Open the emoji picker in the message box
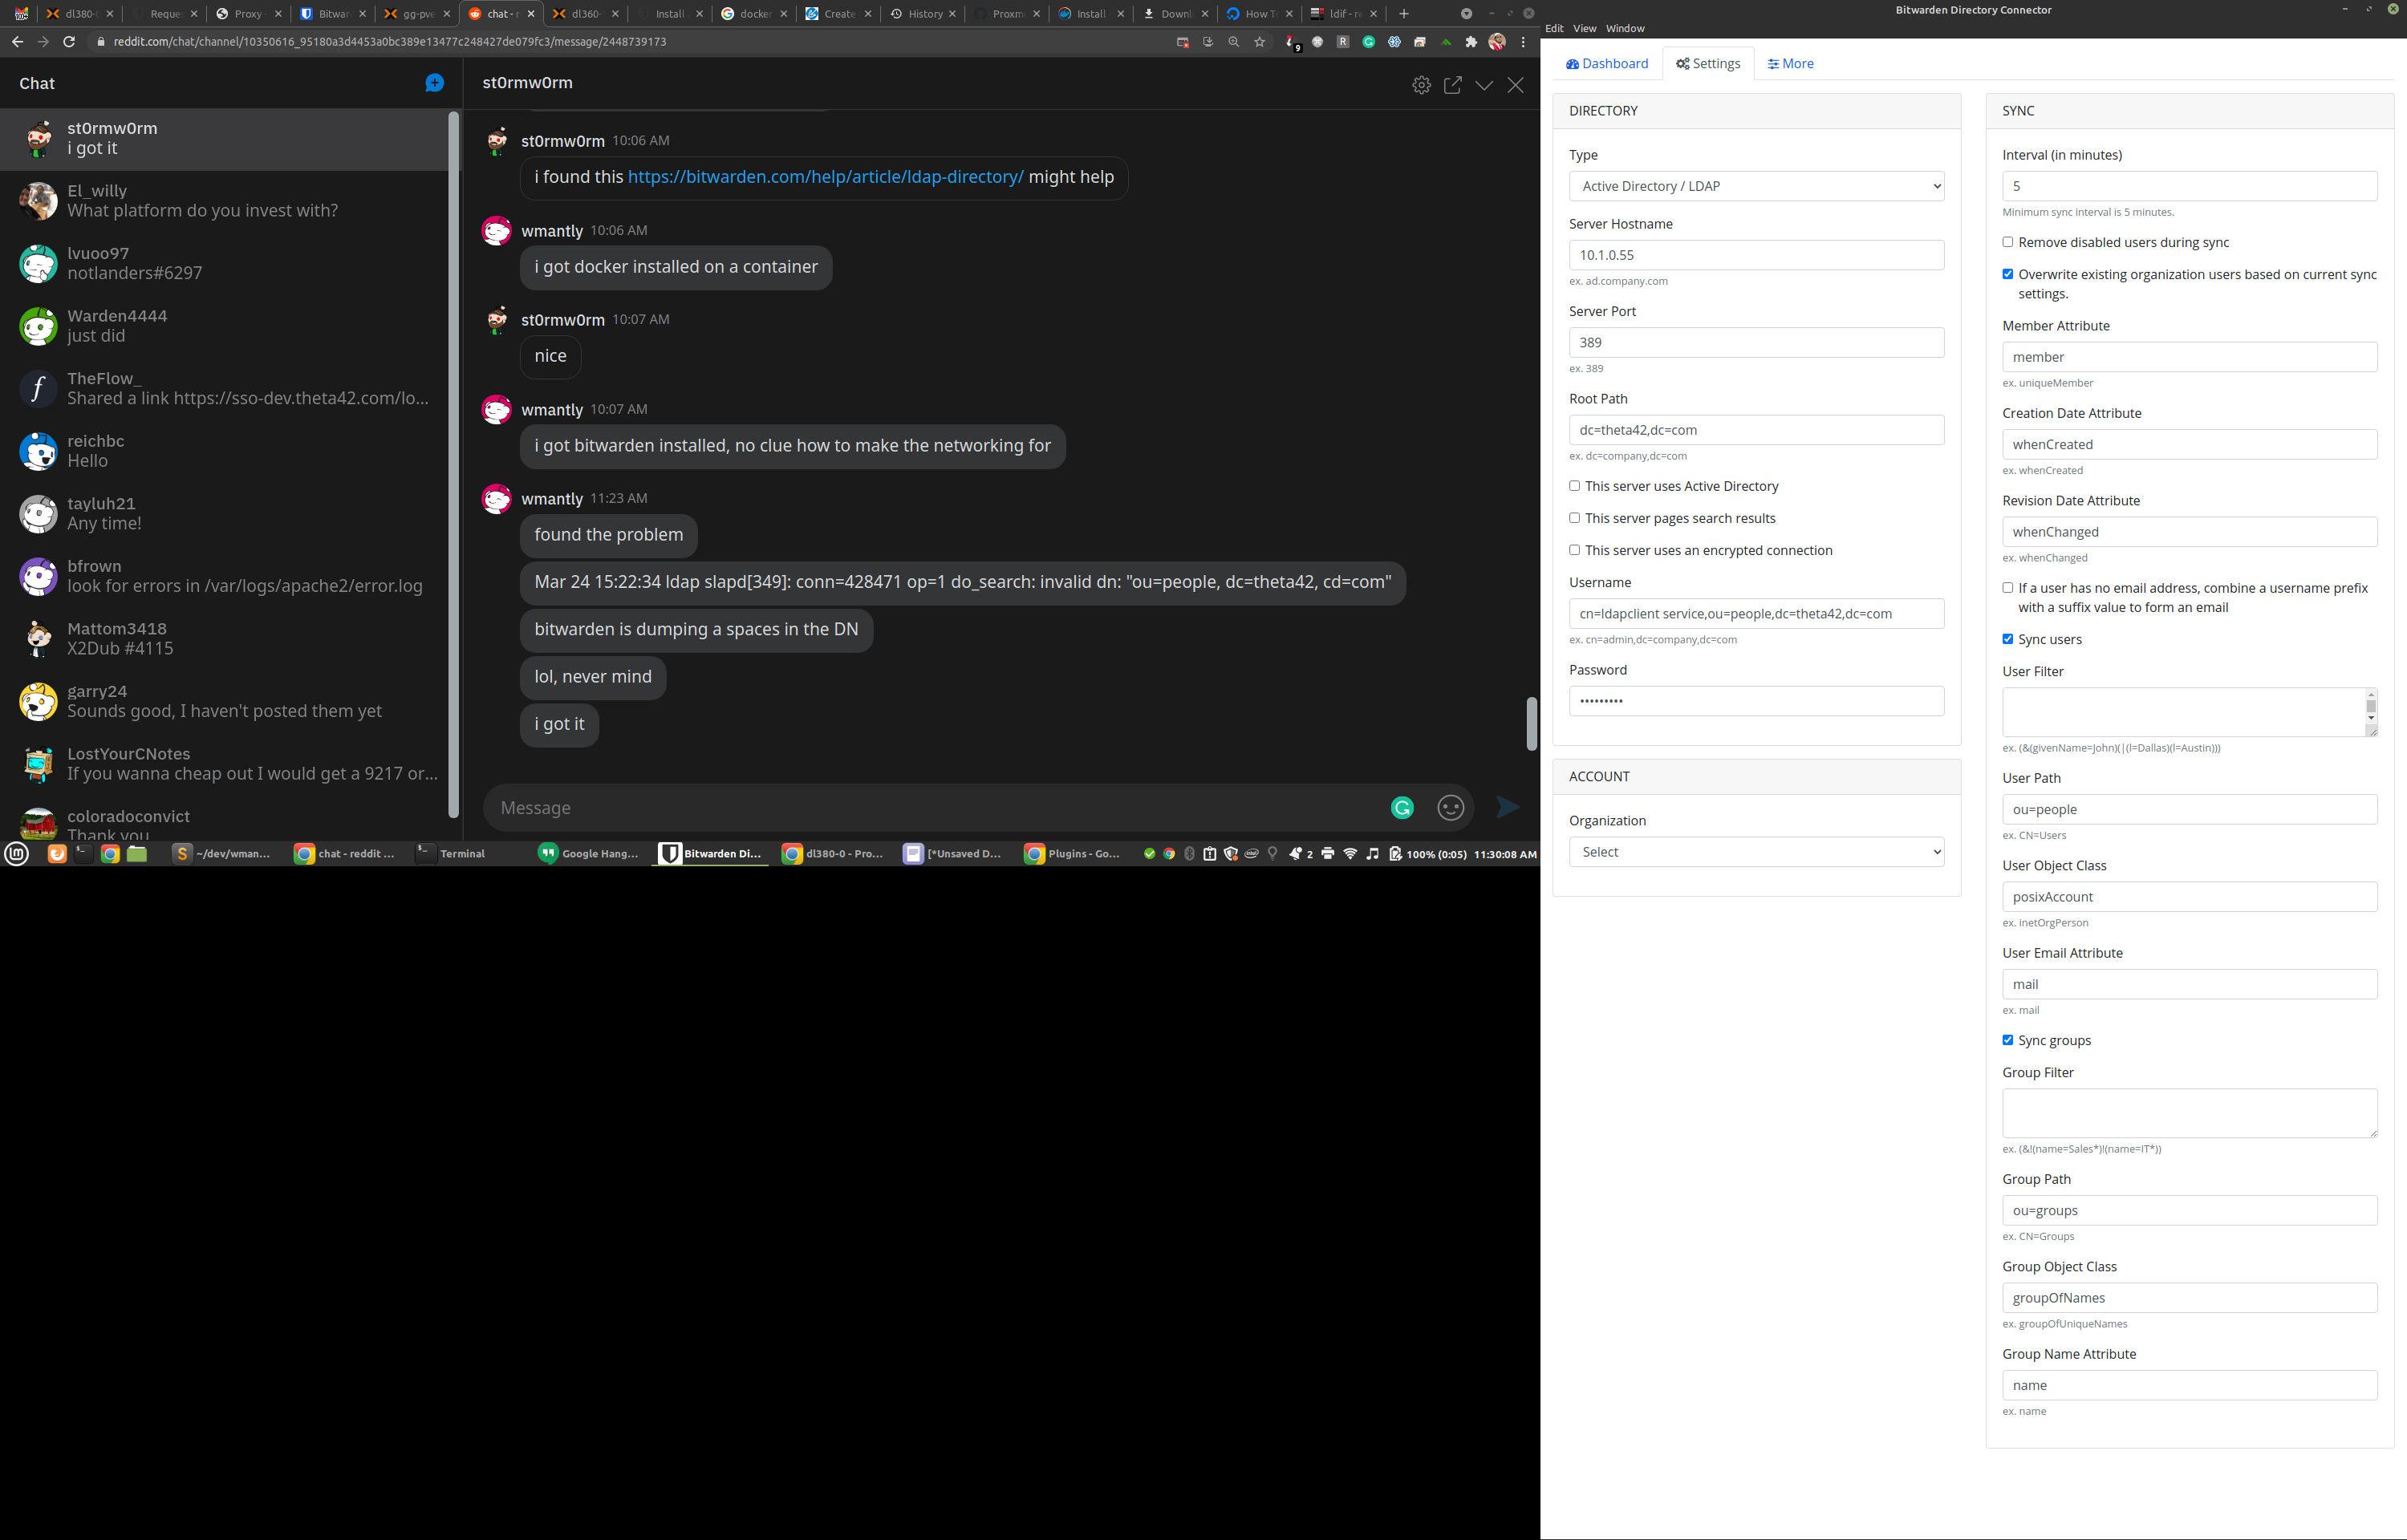The width and height of the screenshot is (2407, 1540). (1450, 807)
